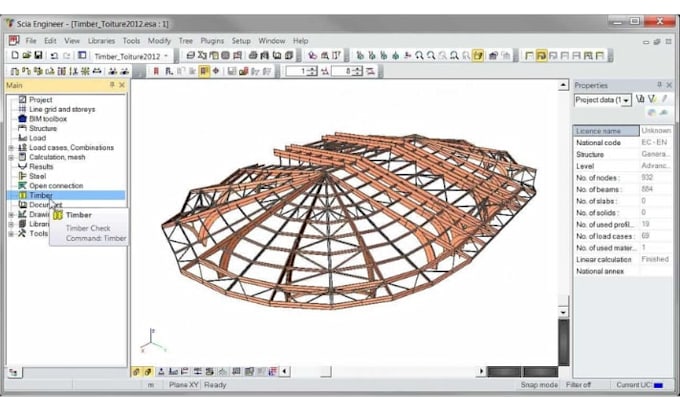Click the Steel service icon
Viewport: 680px width, 411px height.
(23, 176)
